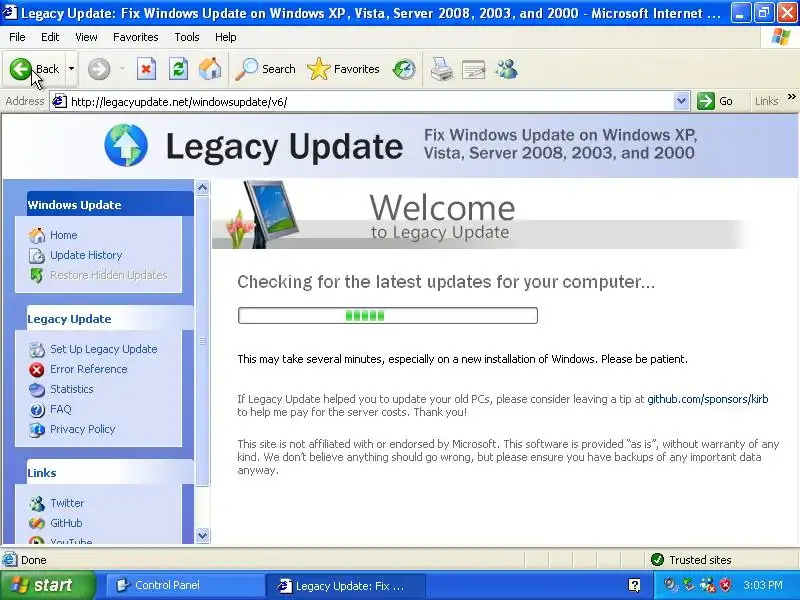Image resolution: width=800 pixels, height=600 pixels.
Task: Go to the Home page toolbar icon
Action: click(x=210, y=69)
